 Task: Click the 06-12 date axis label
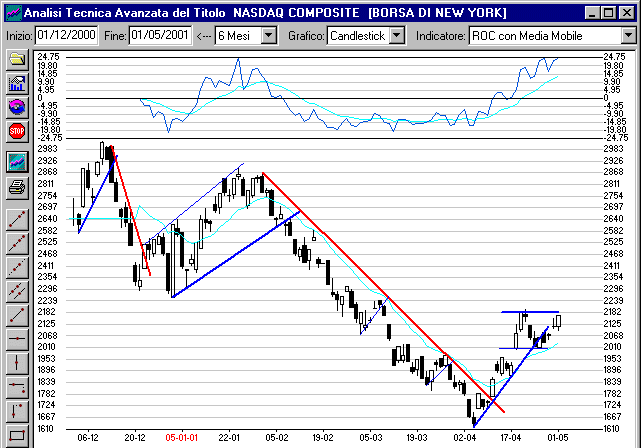pyautogui.click(x=88, y=438)
